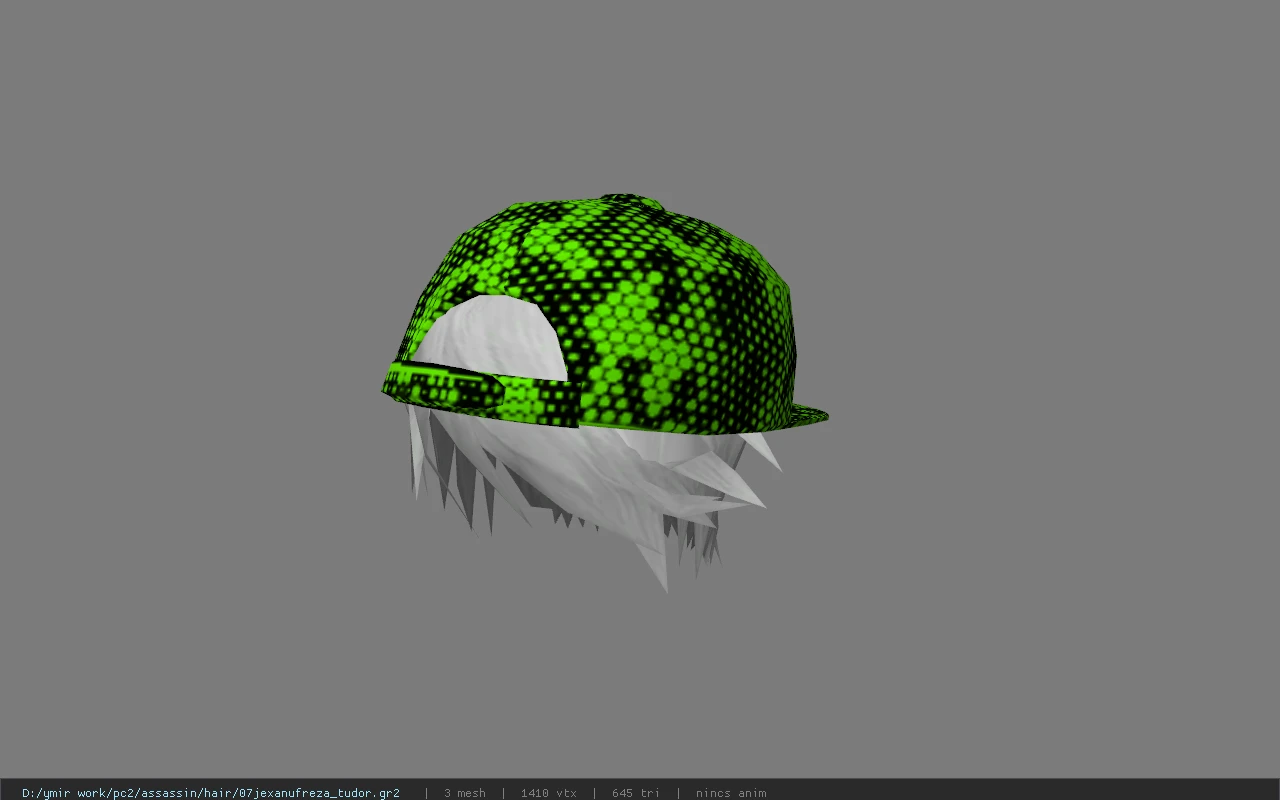This screenshot has width=1280, height=800.
Task: Select the "1410 vtx" vertex count
Action: click(548, 793)
